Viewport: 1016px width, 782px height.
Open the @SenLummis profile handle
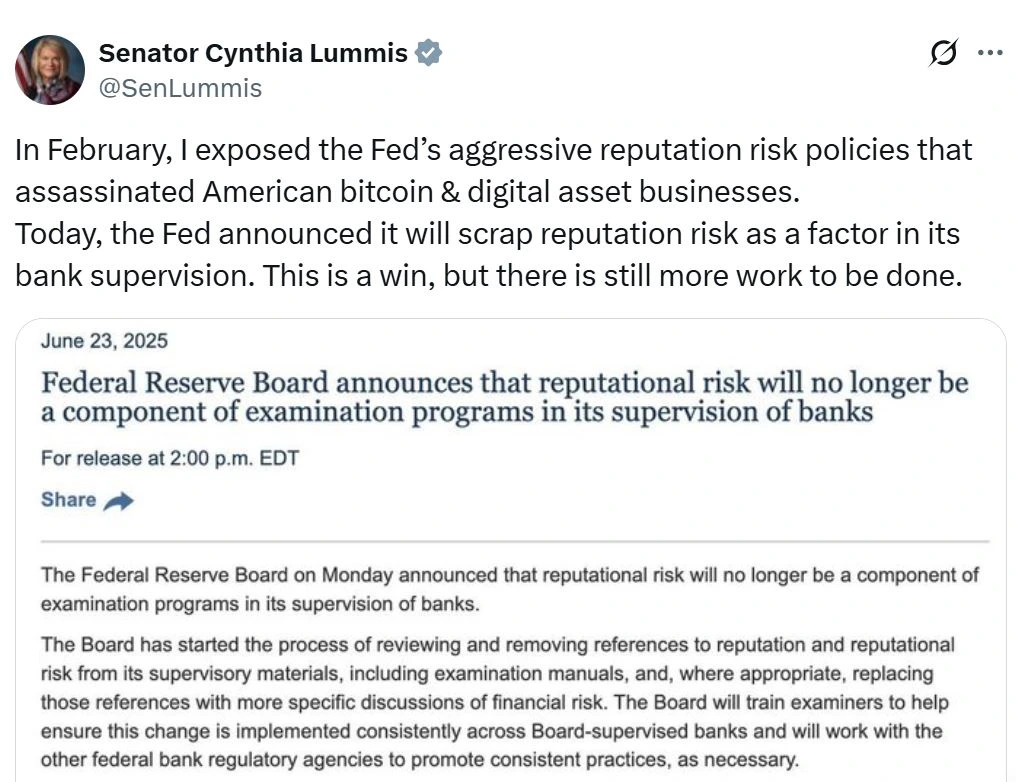click(x=179, y=88)
